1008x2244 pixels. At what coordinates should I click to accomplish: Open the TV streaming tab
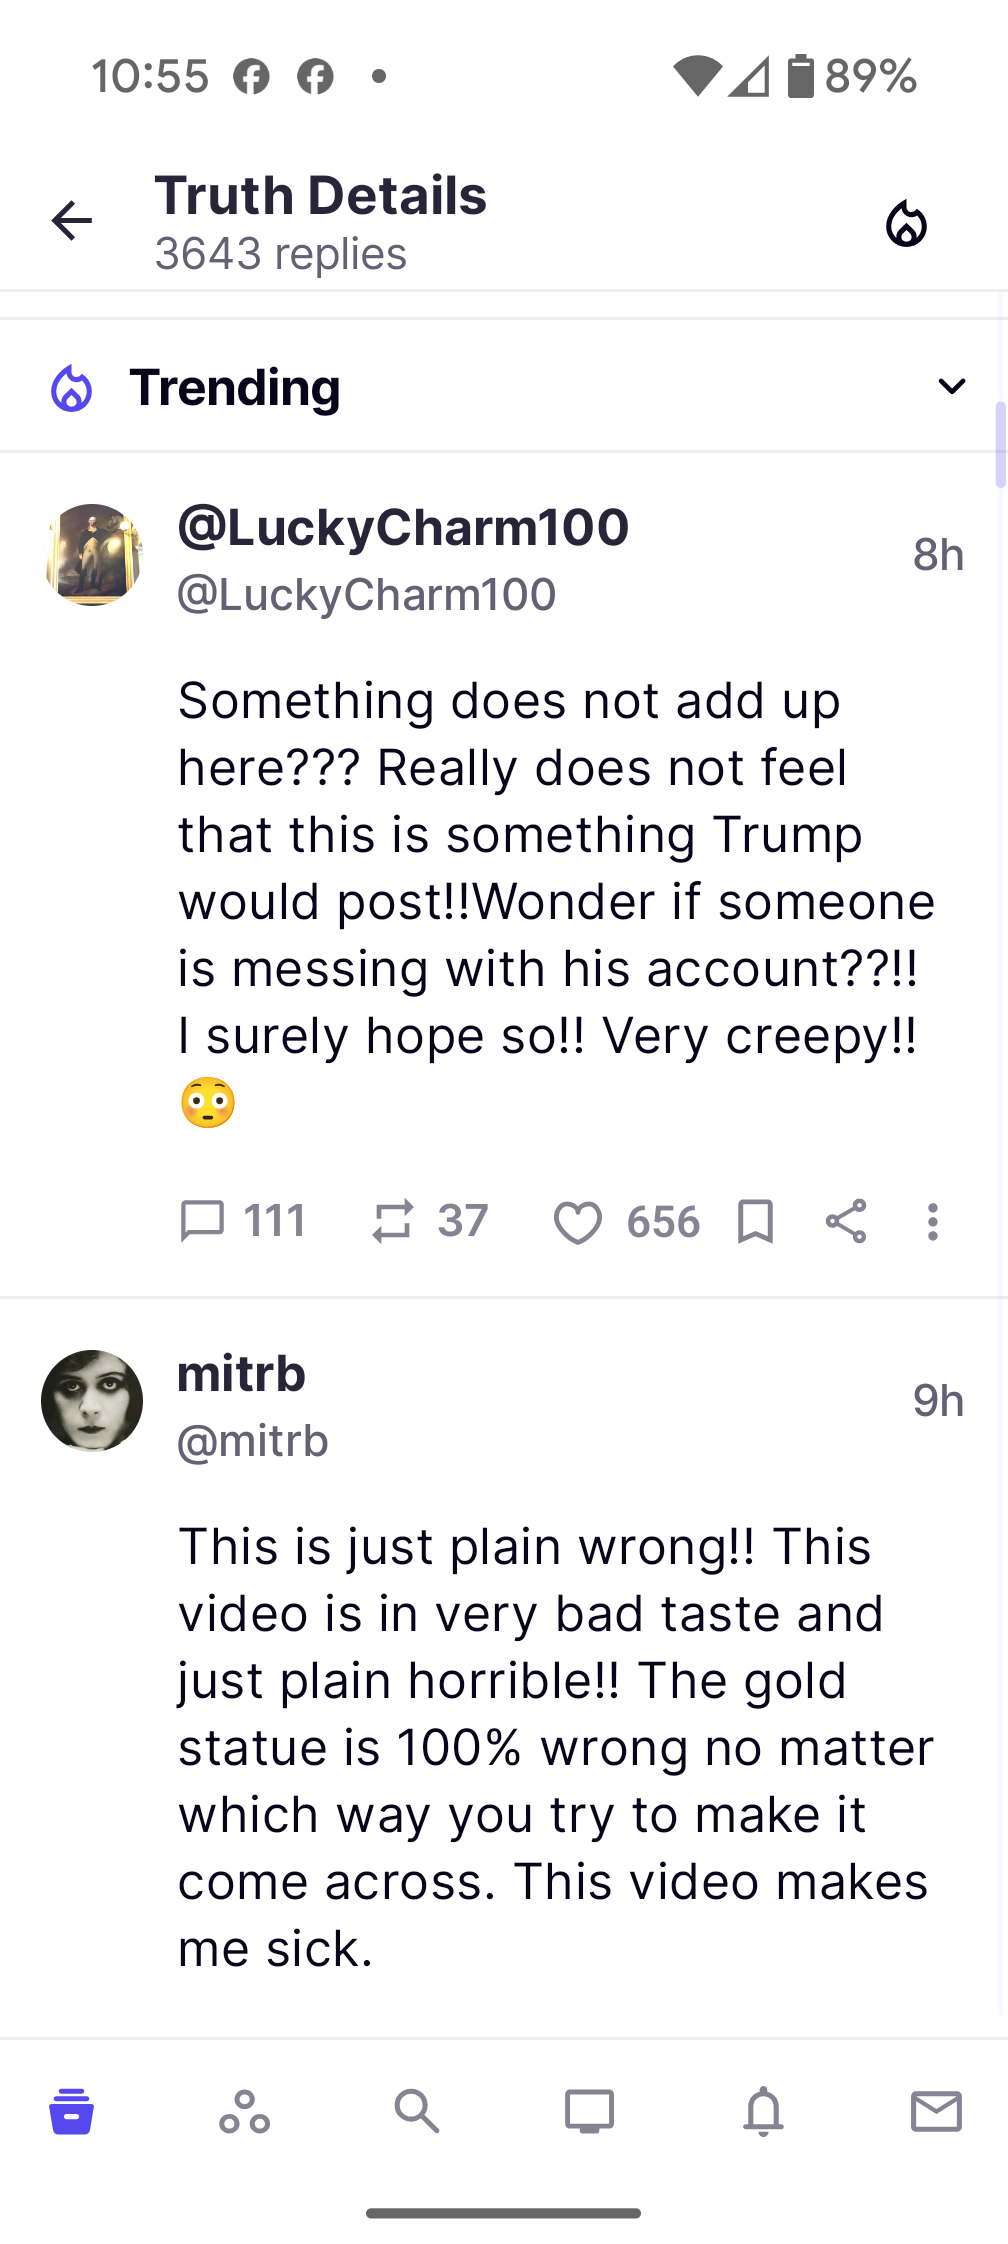[590, 2111]
